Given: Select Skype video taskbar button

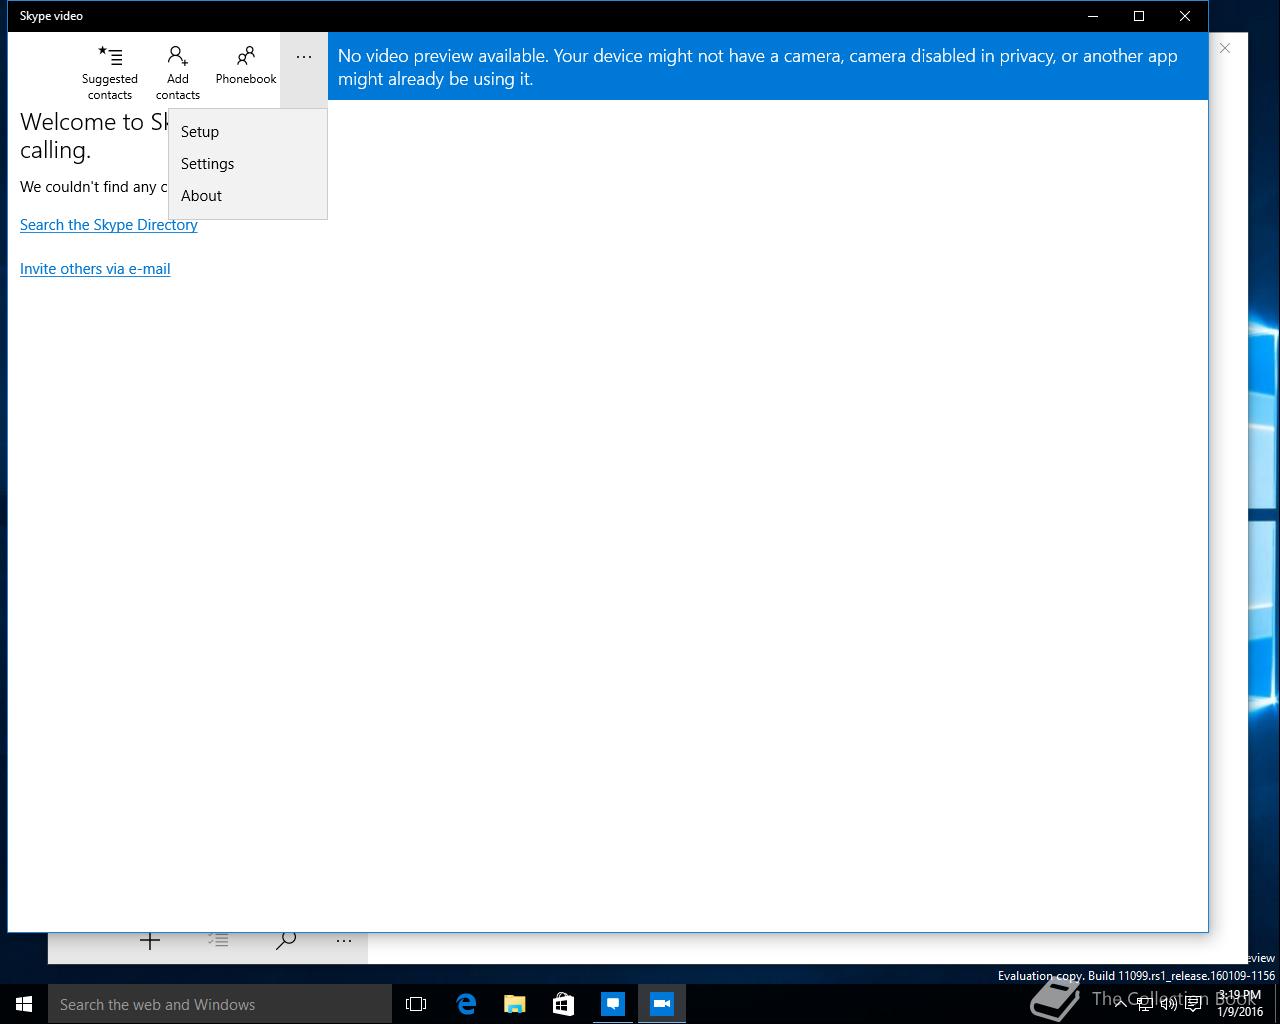Looking at the screenshot, I should [x=662, y=1004].
